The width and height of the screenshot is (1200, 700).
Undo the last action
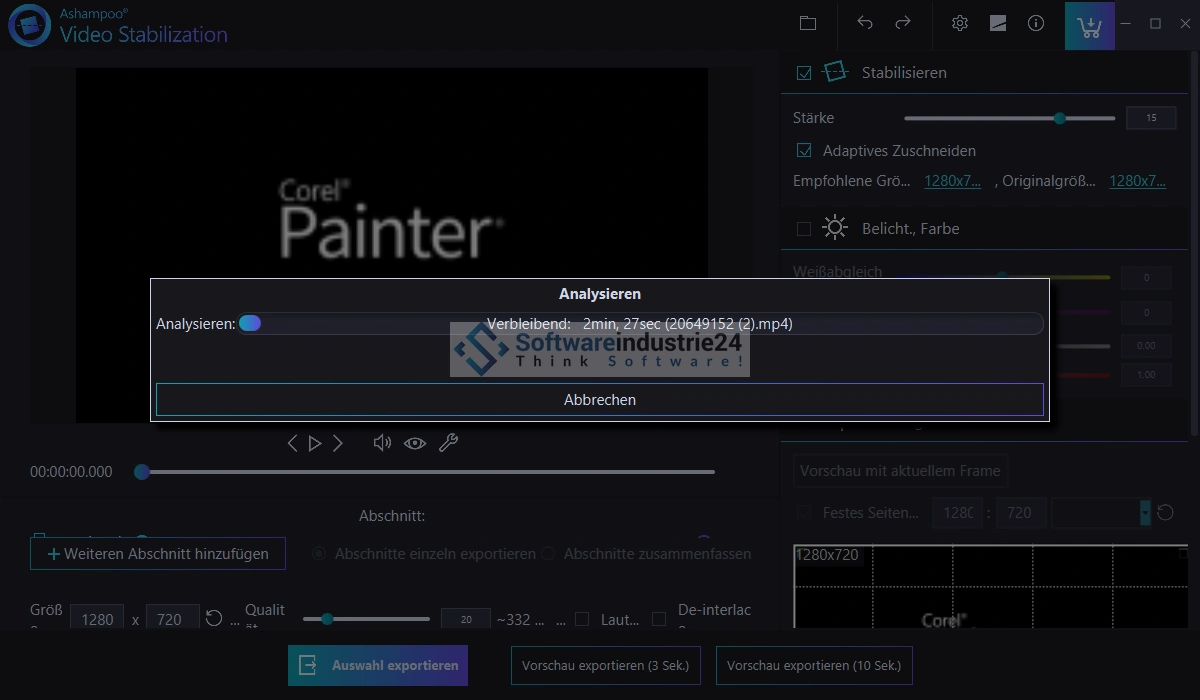[865, 23]
